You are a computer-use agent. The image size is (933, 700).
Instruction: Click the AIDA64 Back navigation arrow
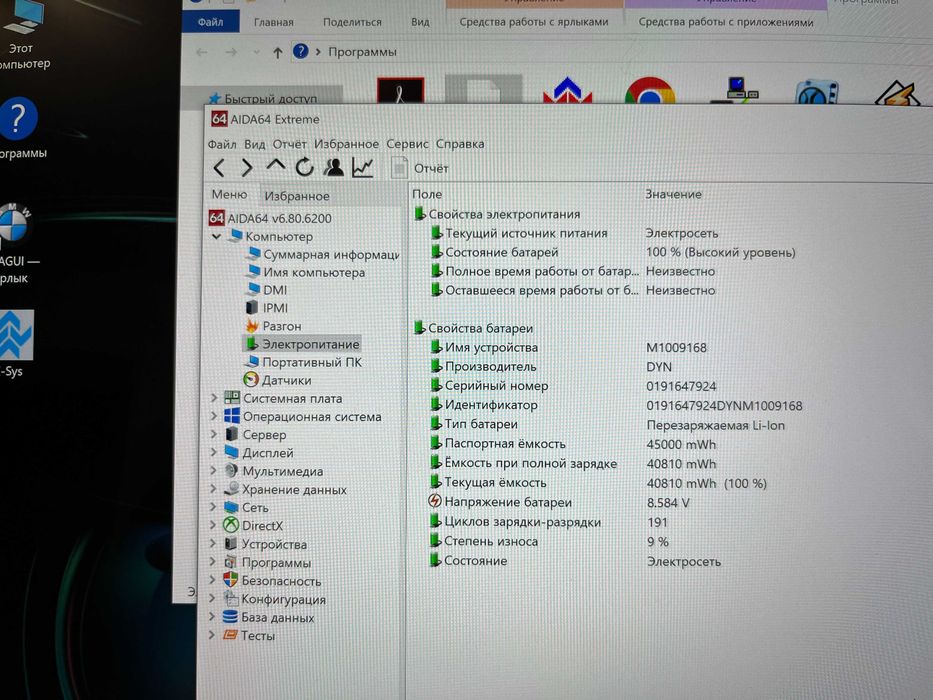219,168
